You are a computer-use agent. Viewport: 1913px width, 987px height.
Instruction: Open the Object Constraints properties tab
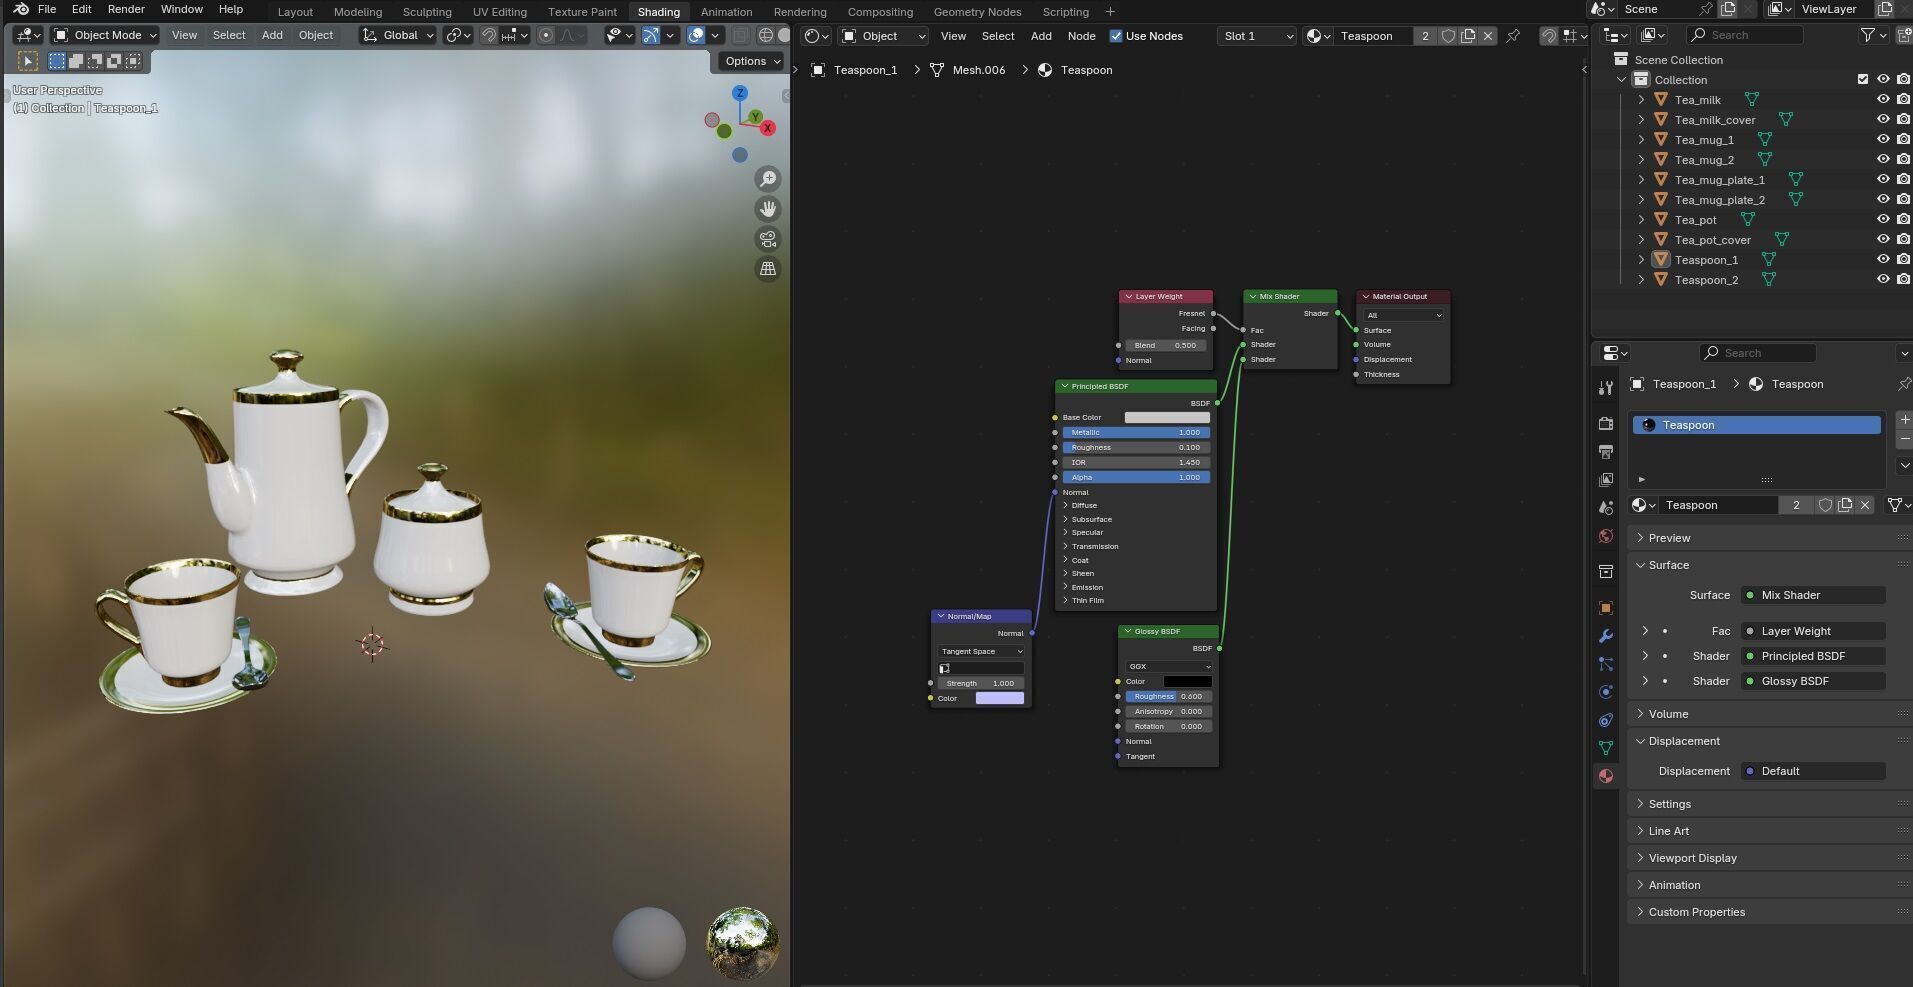[x=1606, y=720]
